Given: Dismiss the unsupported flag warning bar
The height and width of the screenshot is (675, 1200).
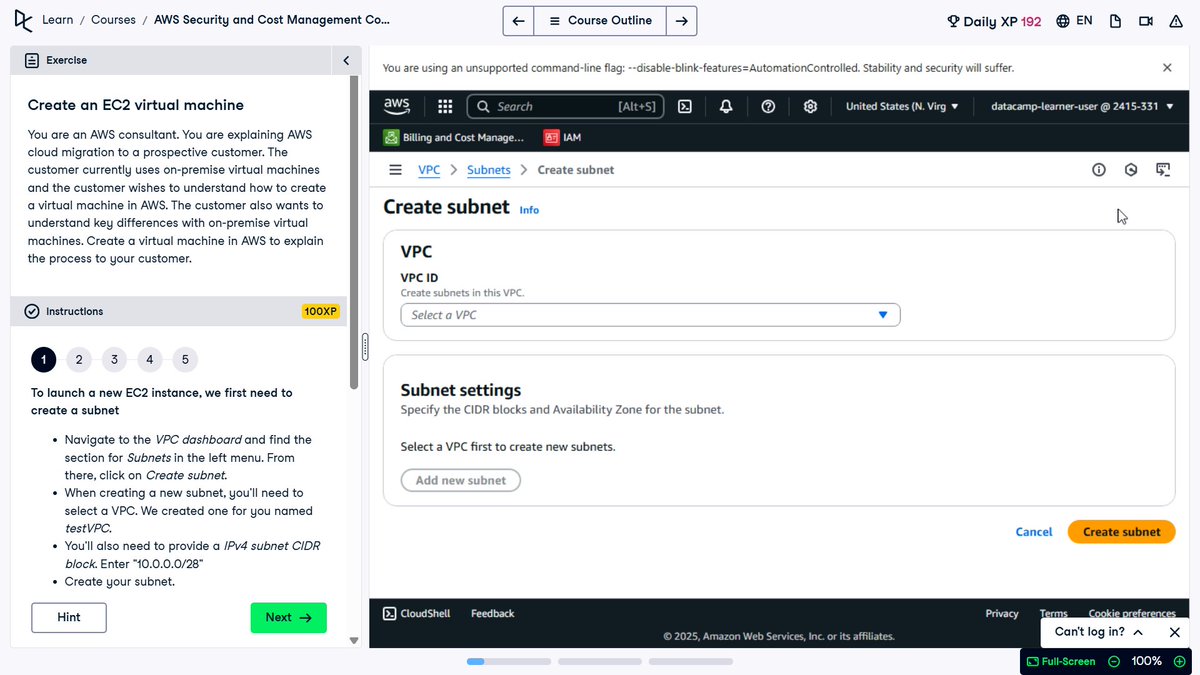Looking at the screenshot, I should 1167,68.
